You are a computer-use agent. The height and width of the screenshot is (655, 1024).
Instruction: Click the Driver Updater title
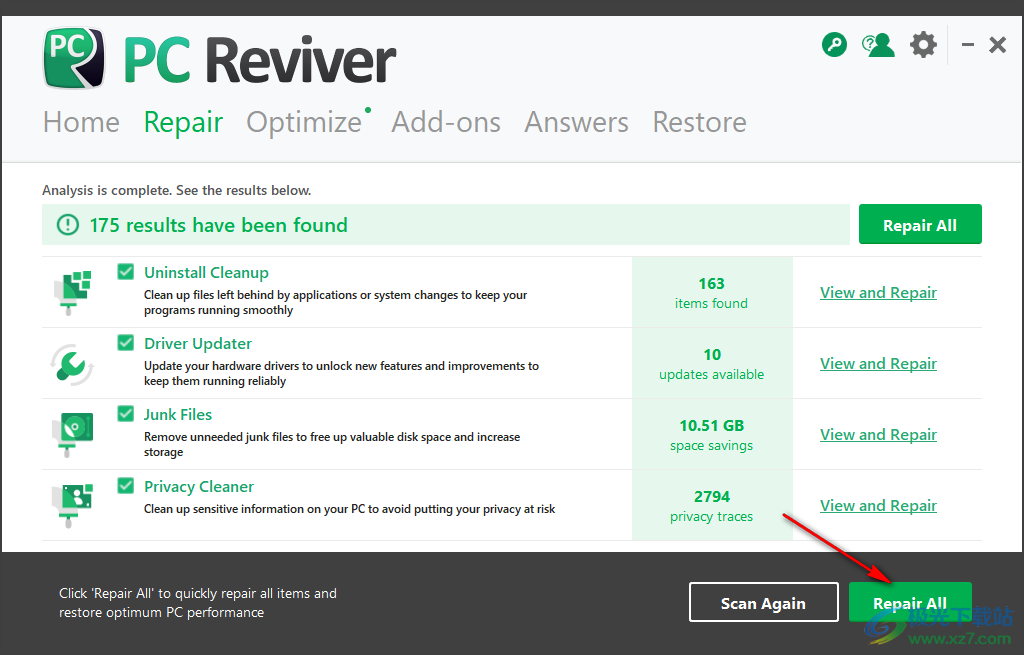198,343
